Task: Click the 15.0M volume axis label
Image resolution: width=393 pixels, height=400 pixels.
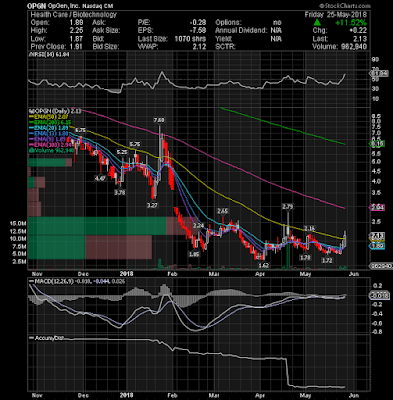Action: click(19, 223)
